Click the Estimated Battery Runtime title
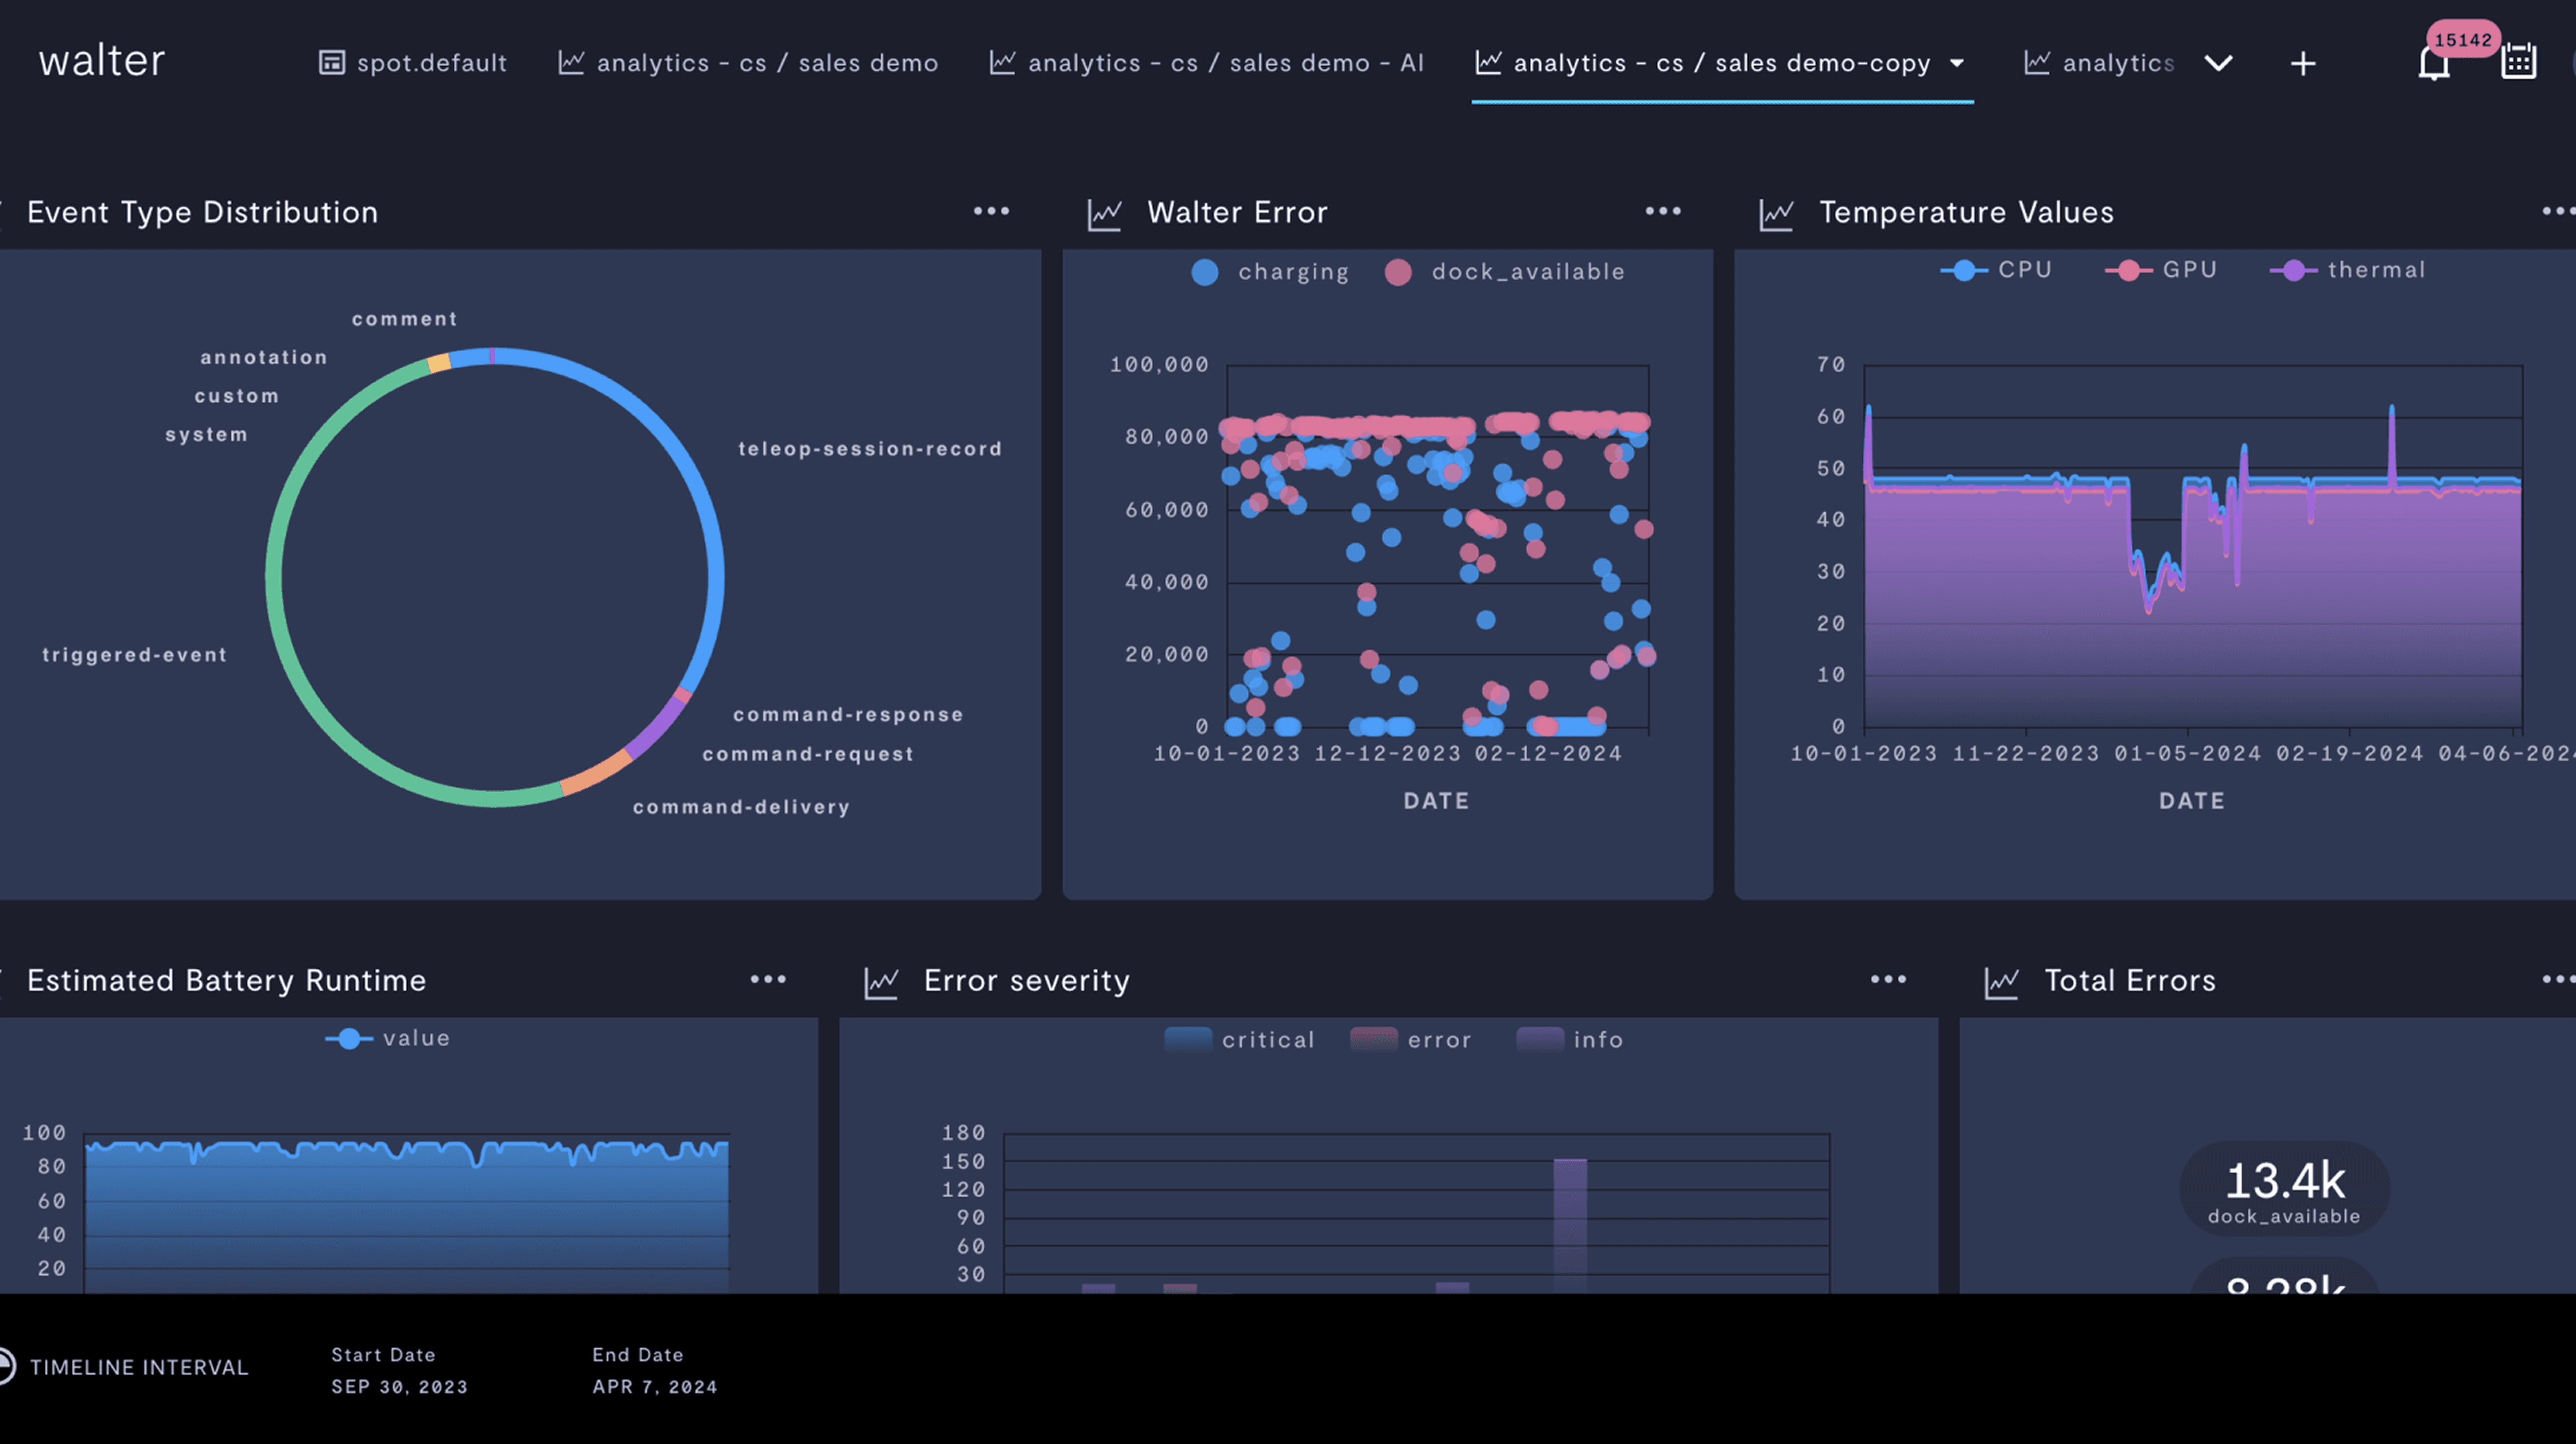 point(227,980)
